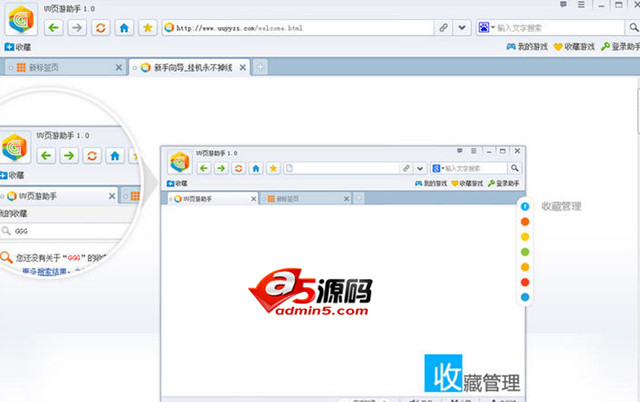This screenshot has width=640, height=402.
Task: Click green forward arrow in inner preview window
Action: point(221,168)
